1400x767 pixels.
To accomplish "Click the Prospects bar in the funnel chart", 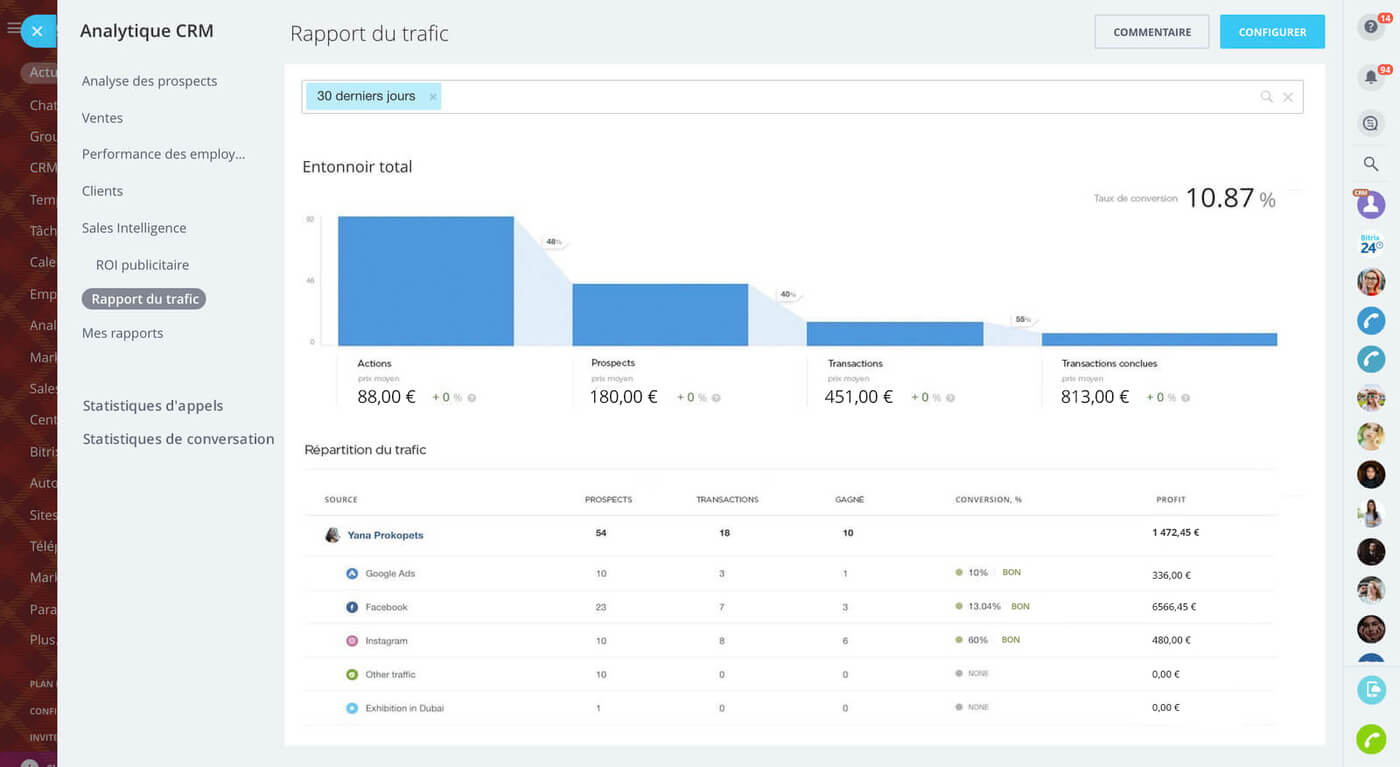I will [x=660, y=315].
